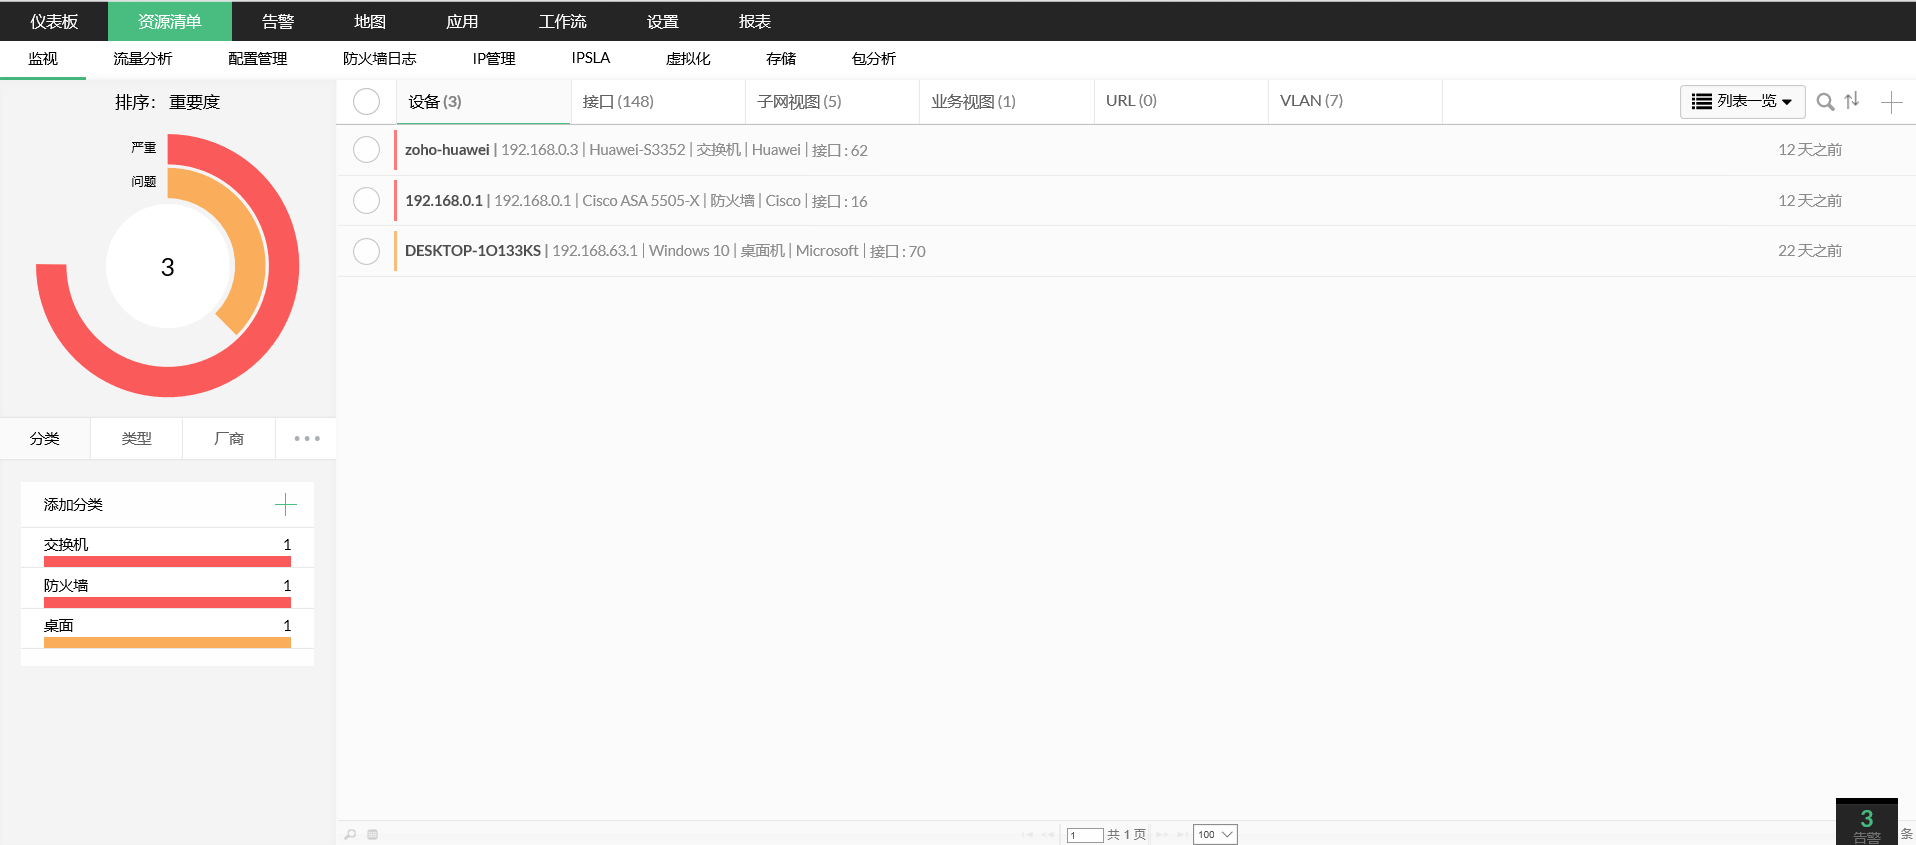Viewport: 1916px width, 845px height.
Task: Open the 排序: 重要度 sort selector
Action: click(x=168, y=102)
